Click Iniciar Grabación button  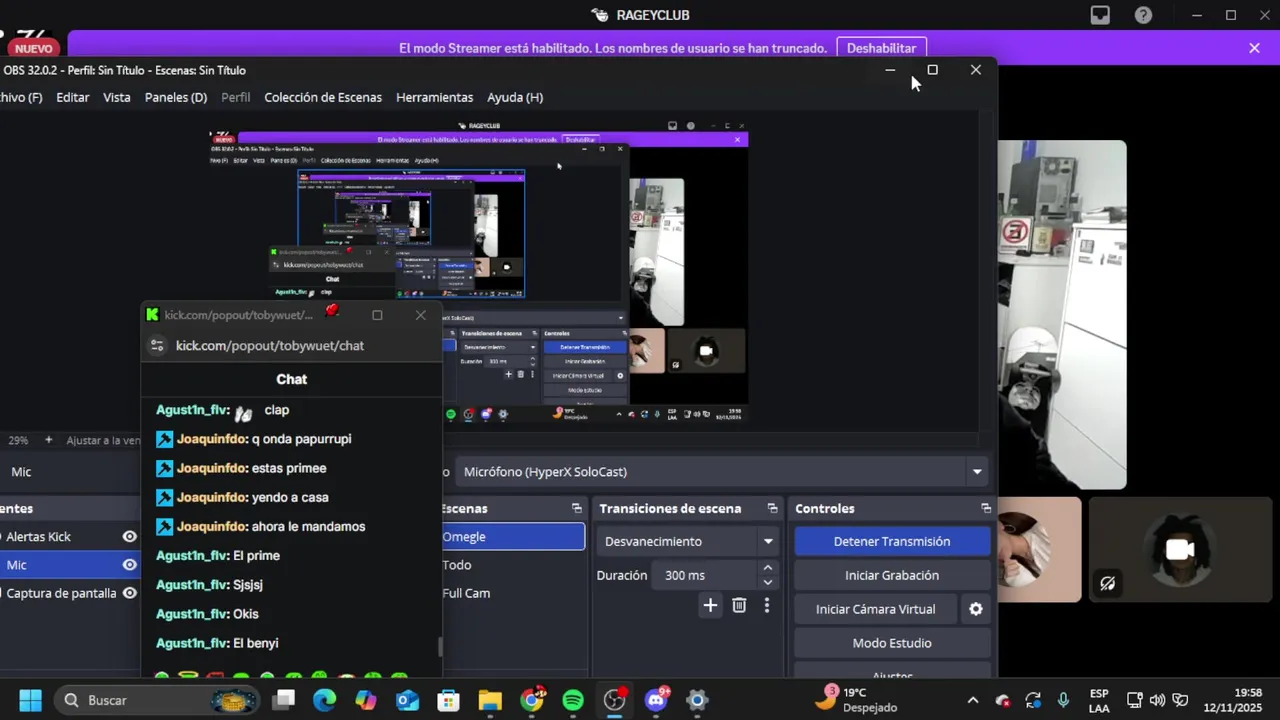tap(892, 575)
